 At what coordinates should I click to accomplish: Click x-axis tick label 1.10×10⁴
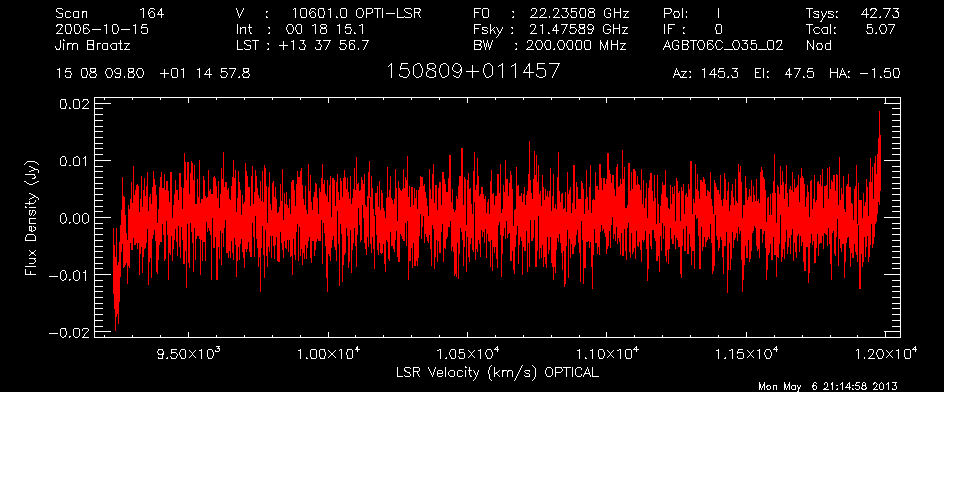pyautogui.click(x=607, y=353)
